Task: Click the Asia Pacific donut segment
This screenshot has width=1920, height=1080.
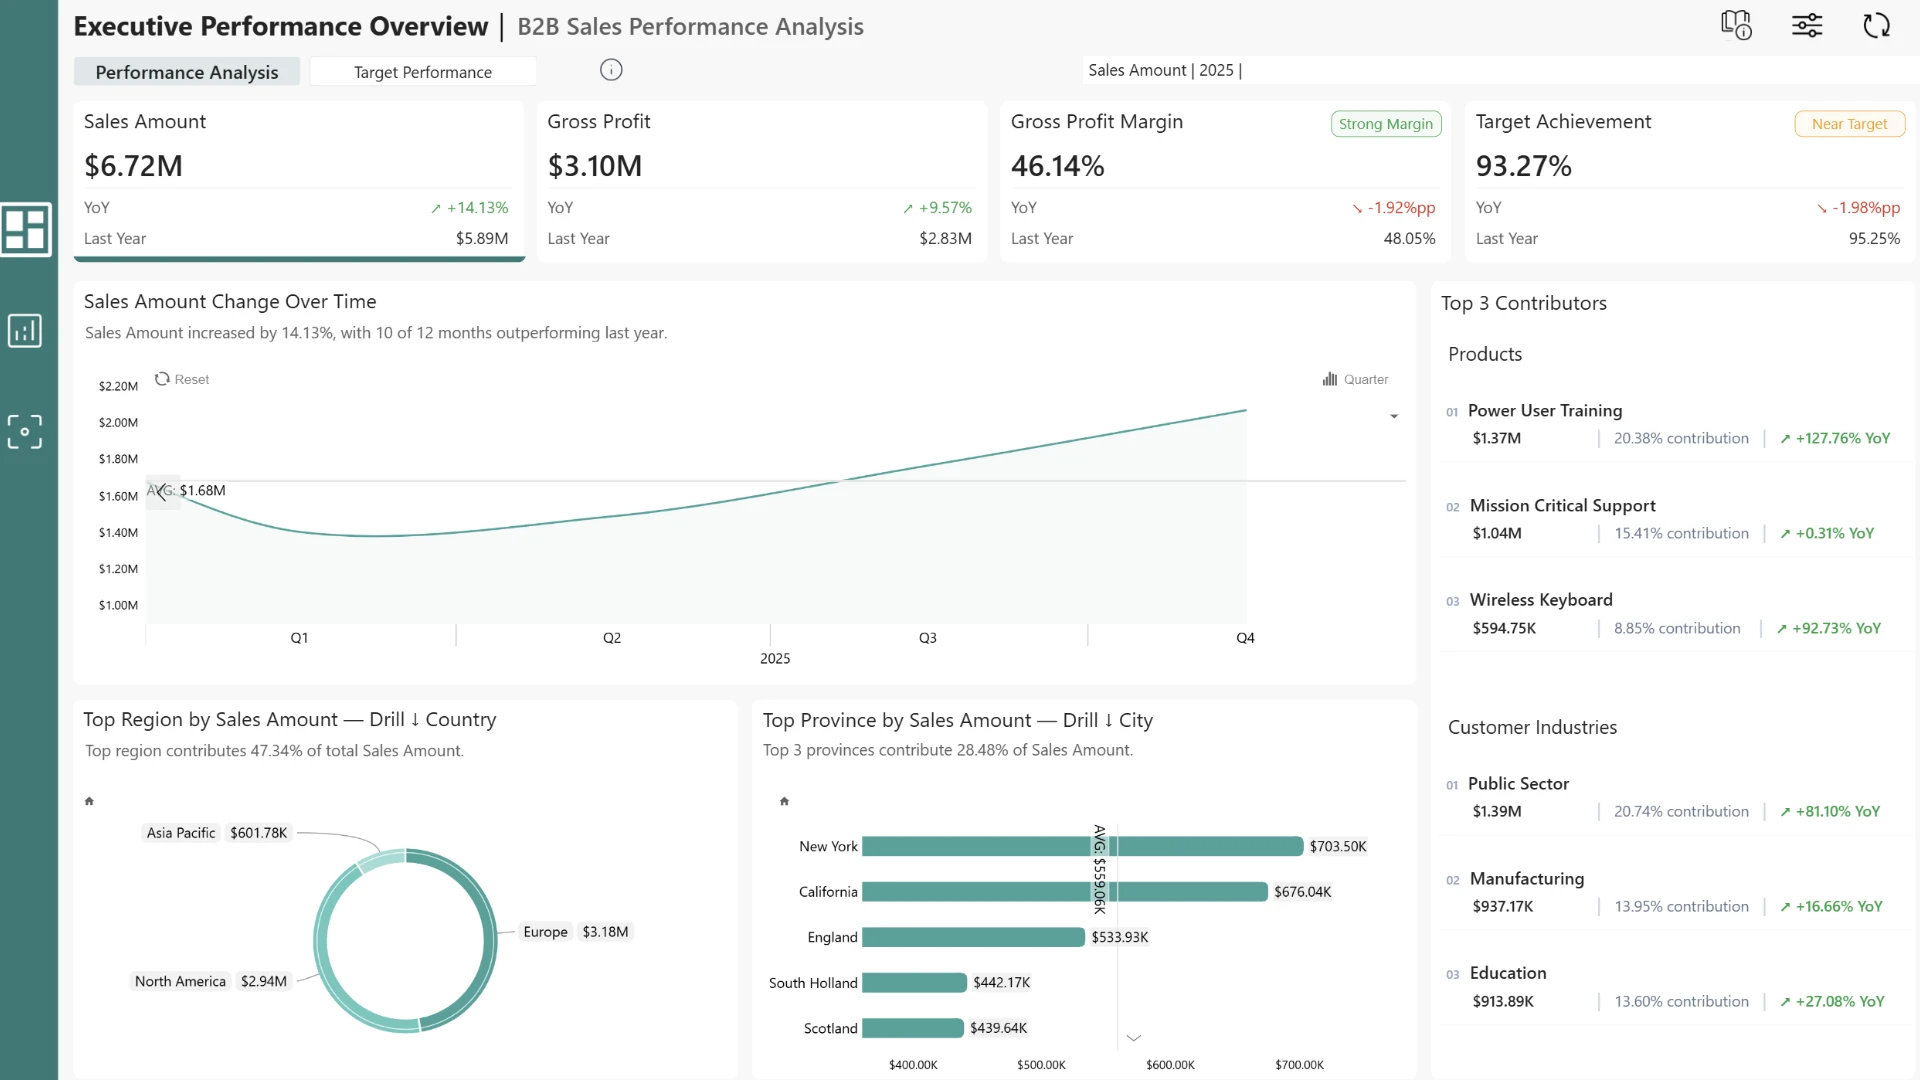Action: click(x=381, y=860)
